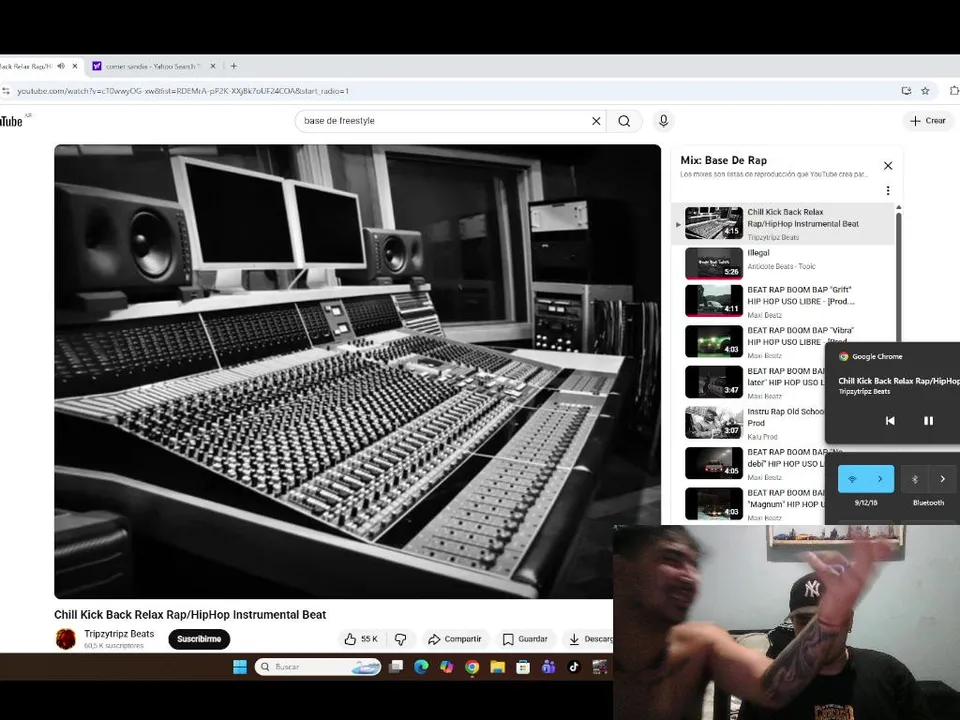This screenshot has width=960, height=720.
Task: Close the YouTube browser tab
Action: point(75,66)
